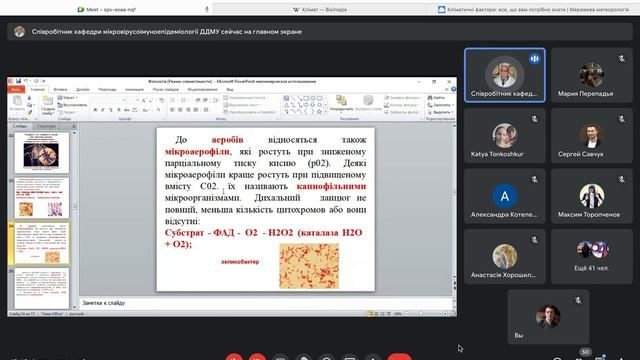Toggle text shadow (S) formatting

119,110
